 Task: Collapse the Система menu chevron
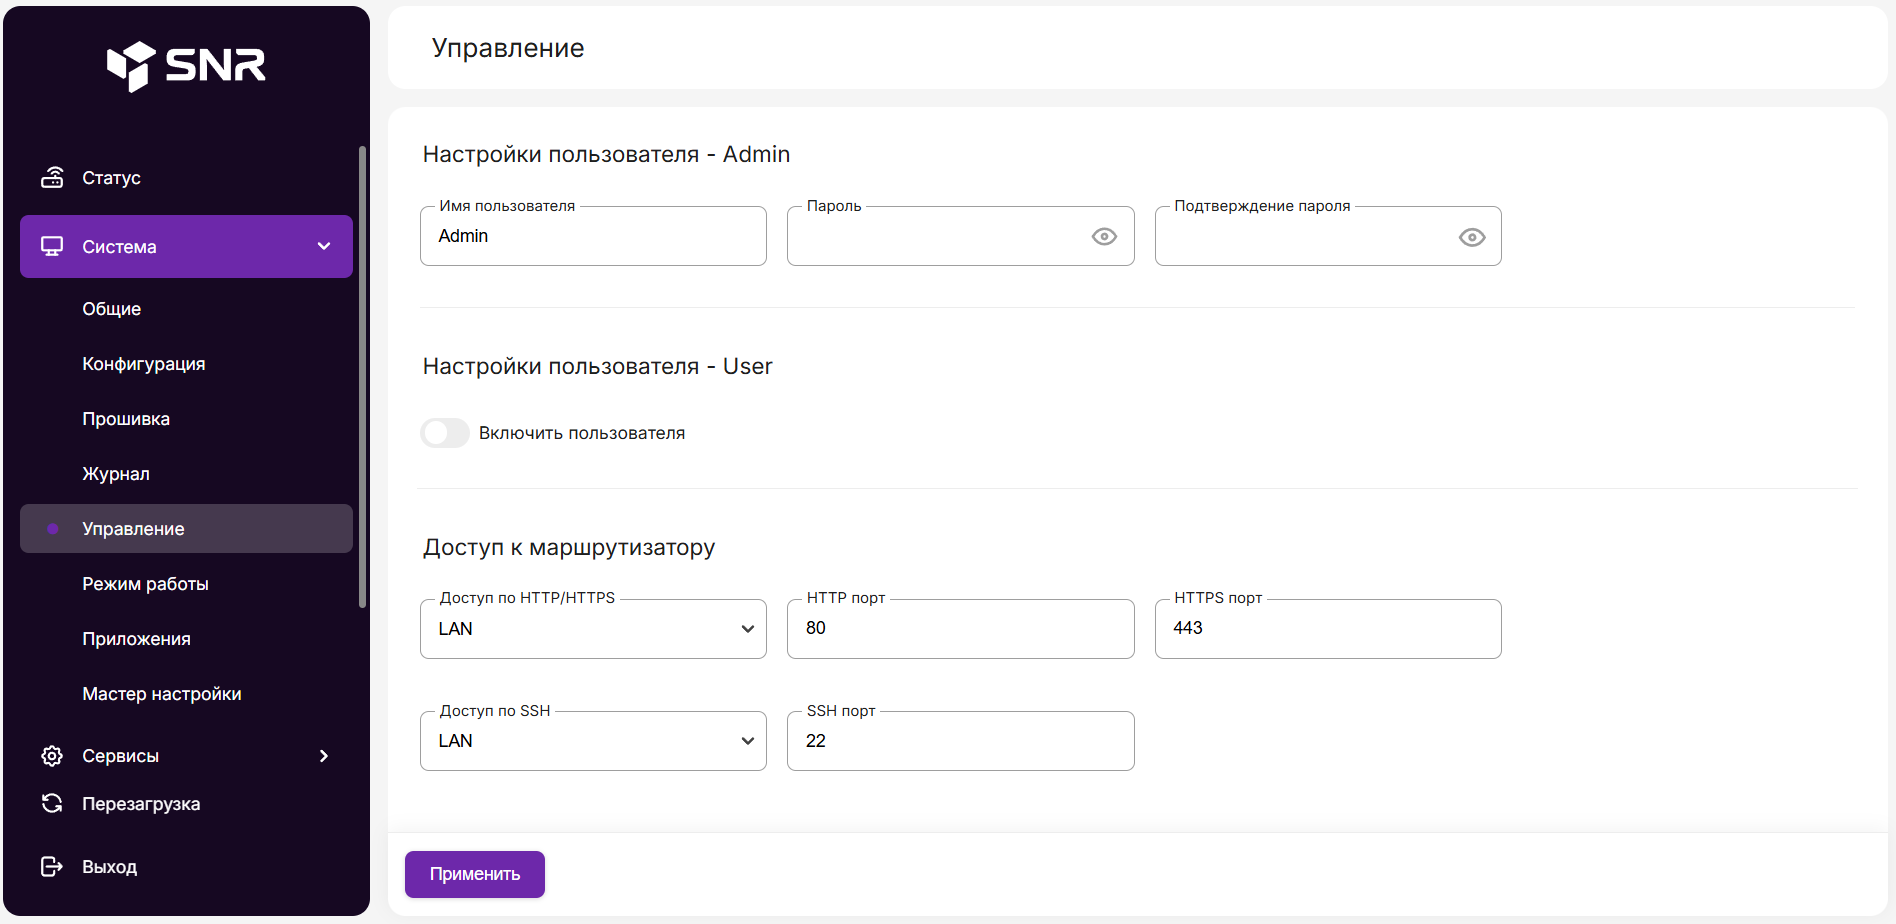pyautogui.click(x=324, y=246)
